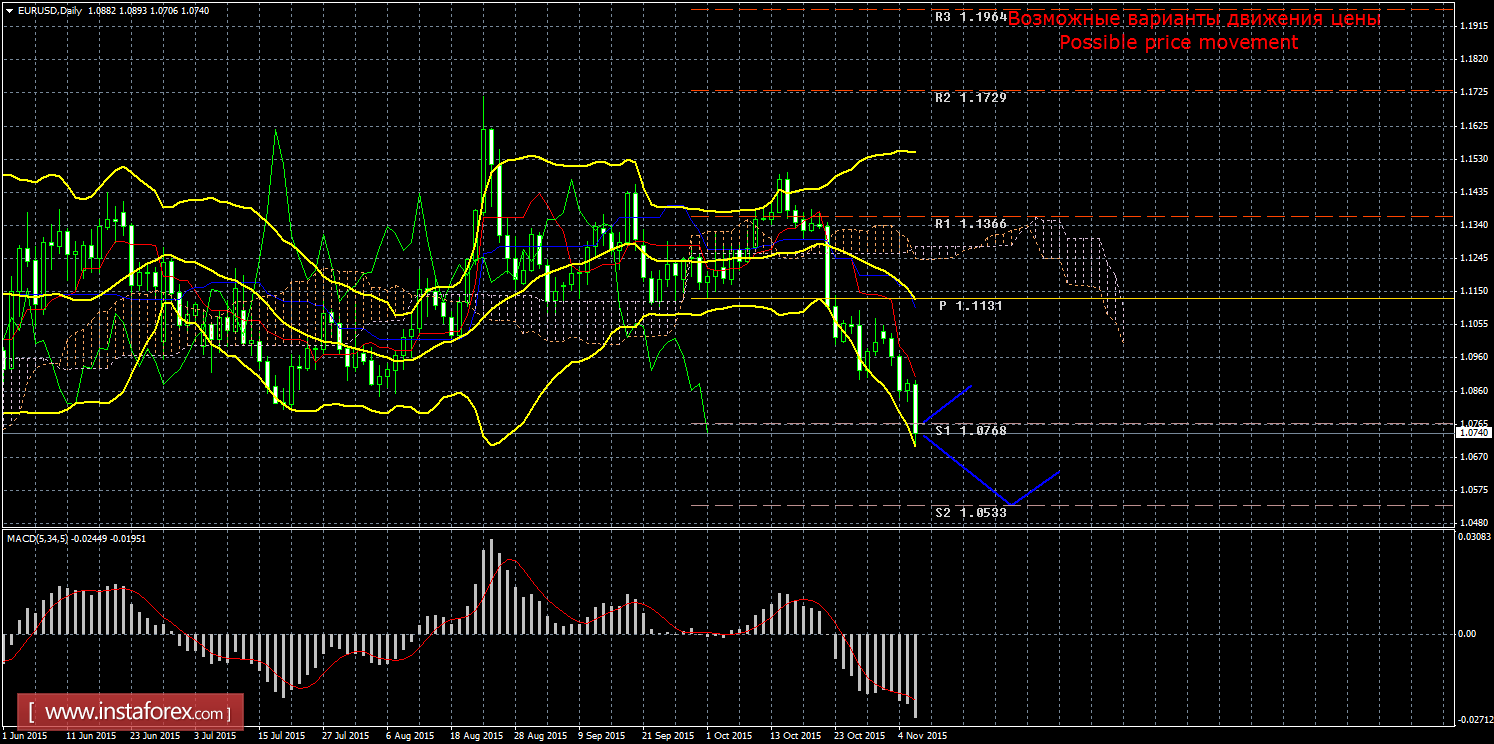Click the 'Possible price movement' heading
1494x744 pixels.
[x=1178, y=42]
